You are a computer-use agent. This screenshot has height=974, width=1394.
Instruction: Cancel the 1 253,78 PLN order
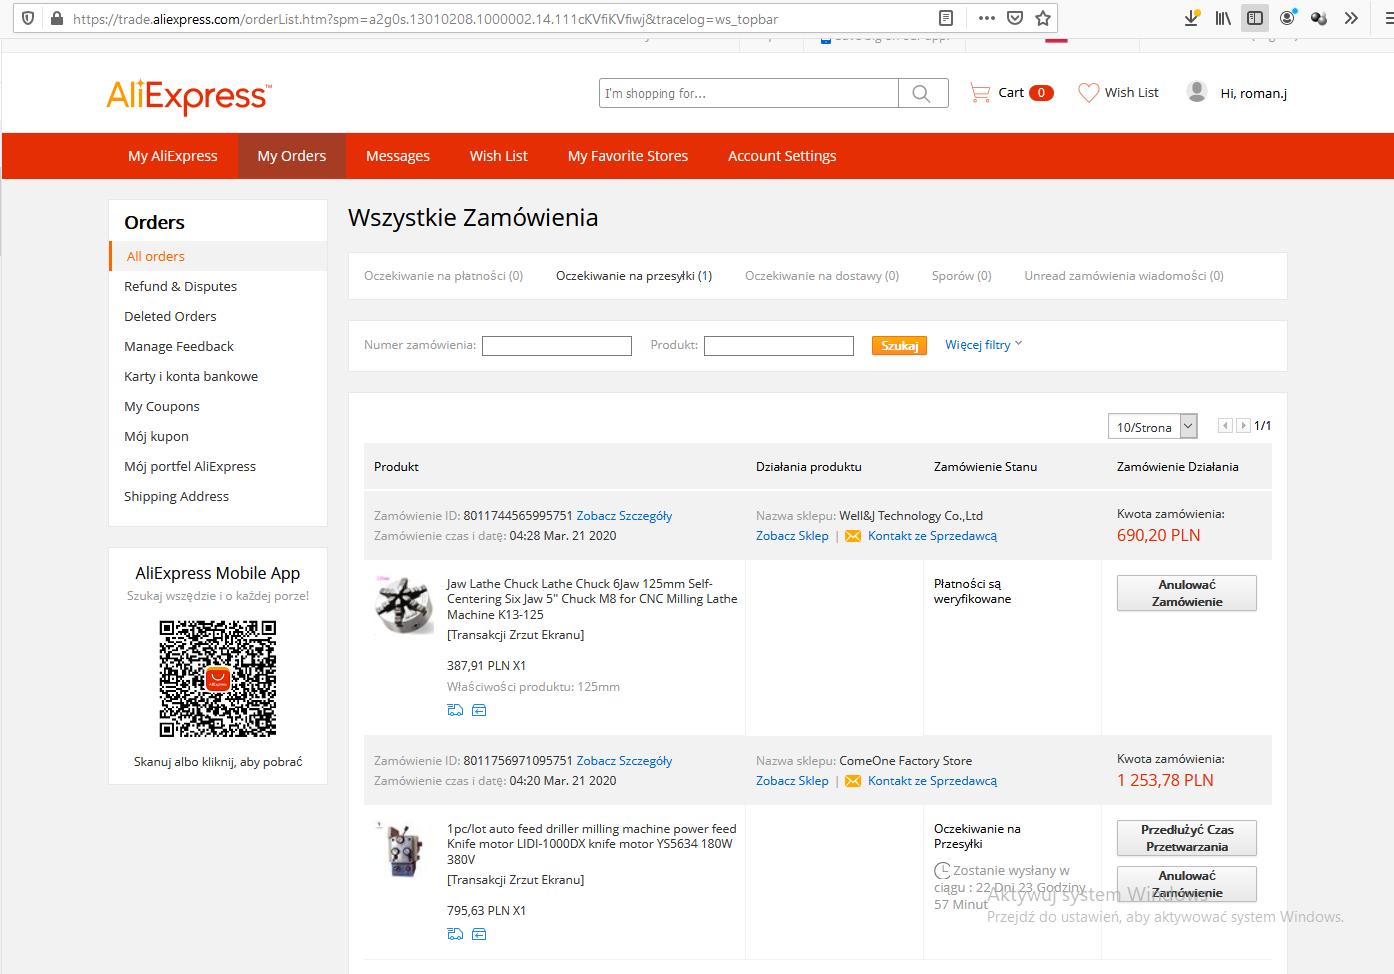[1187, 884]
